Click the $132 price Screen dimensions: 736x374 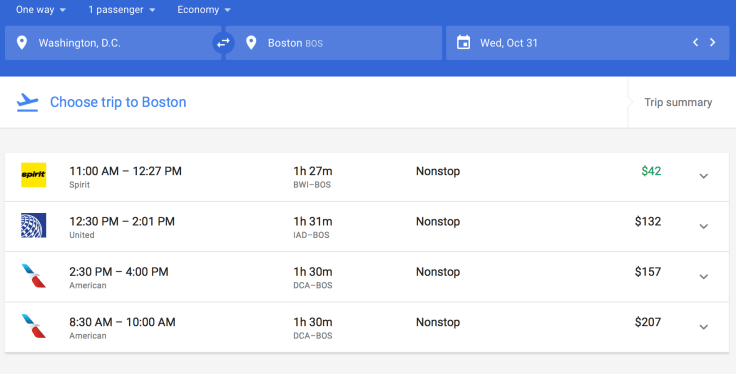pyautogui.click(x=648, y=221)
